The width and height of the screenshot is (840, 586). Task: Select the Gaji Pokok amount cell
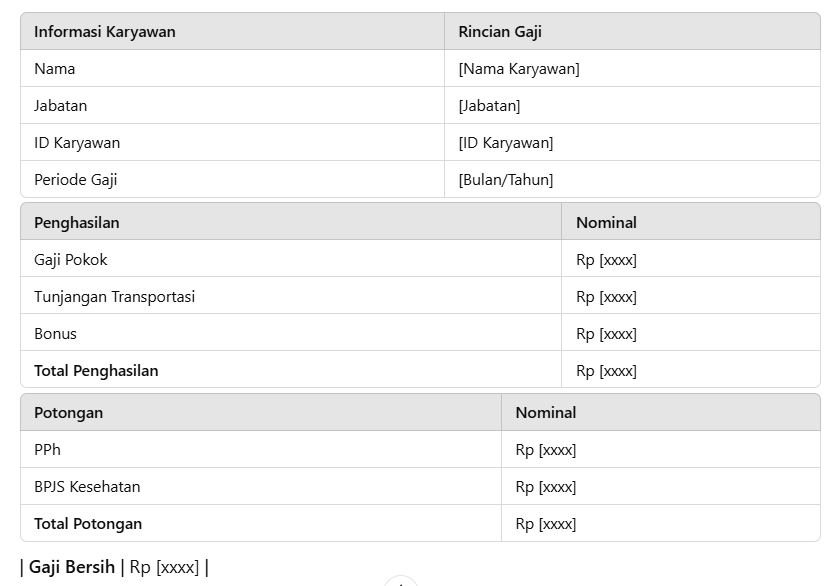(691, 260)
